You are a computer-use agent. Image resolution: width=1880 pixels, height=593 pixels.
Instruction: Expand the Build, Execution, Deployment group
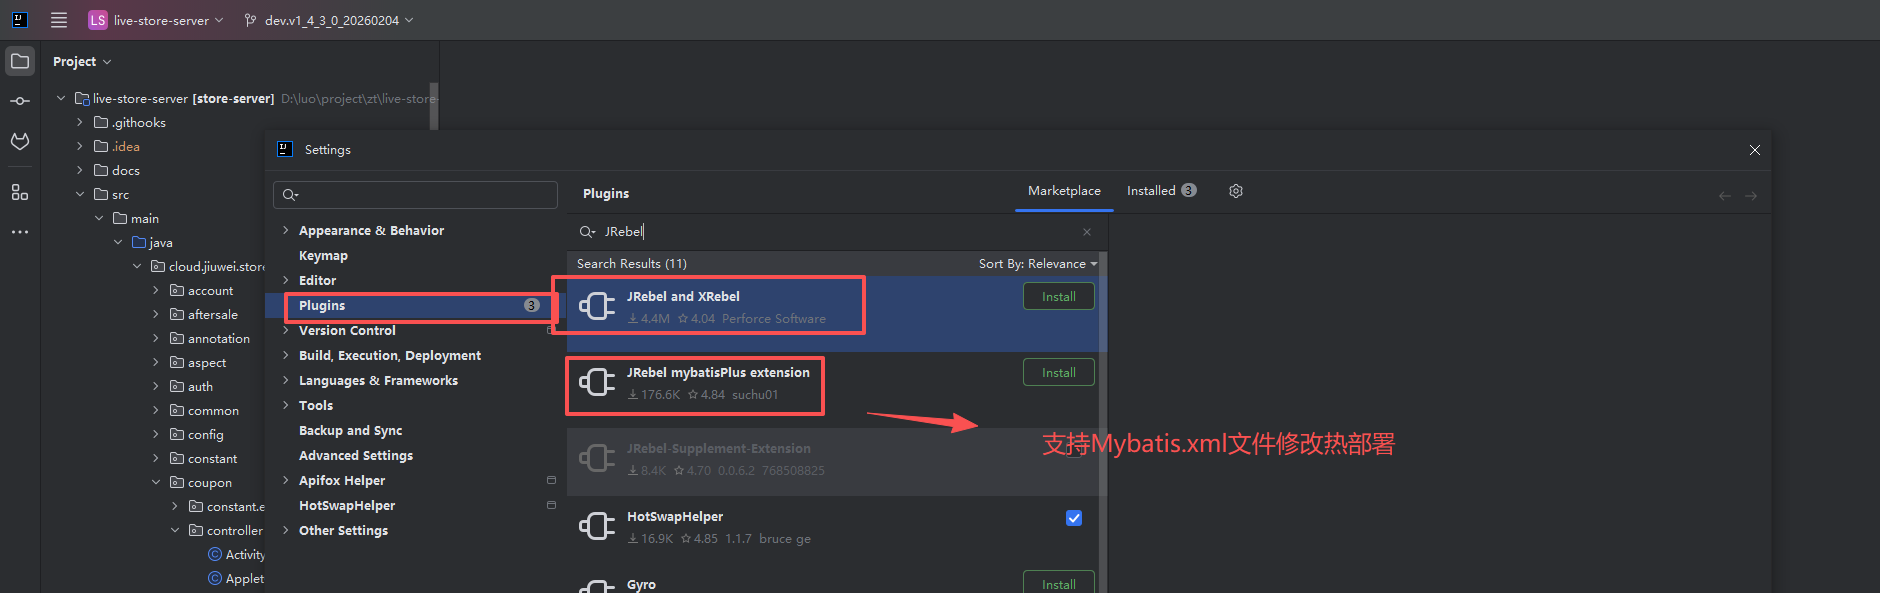coord(286,355)
